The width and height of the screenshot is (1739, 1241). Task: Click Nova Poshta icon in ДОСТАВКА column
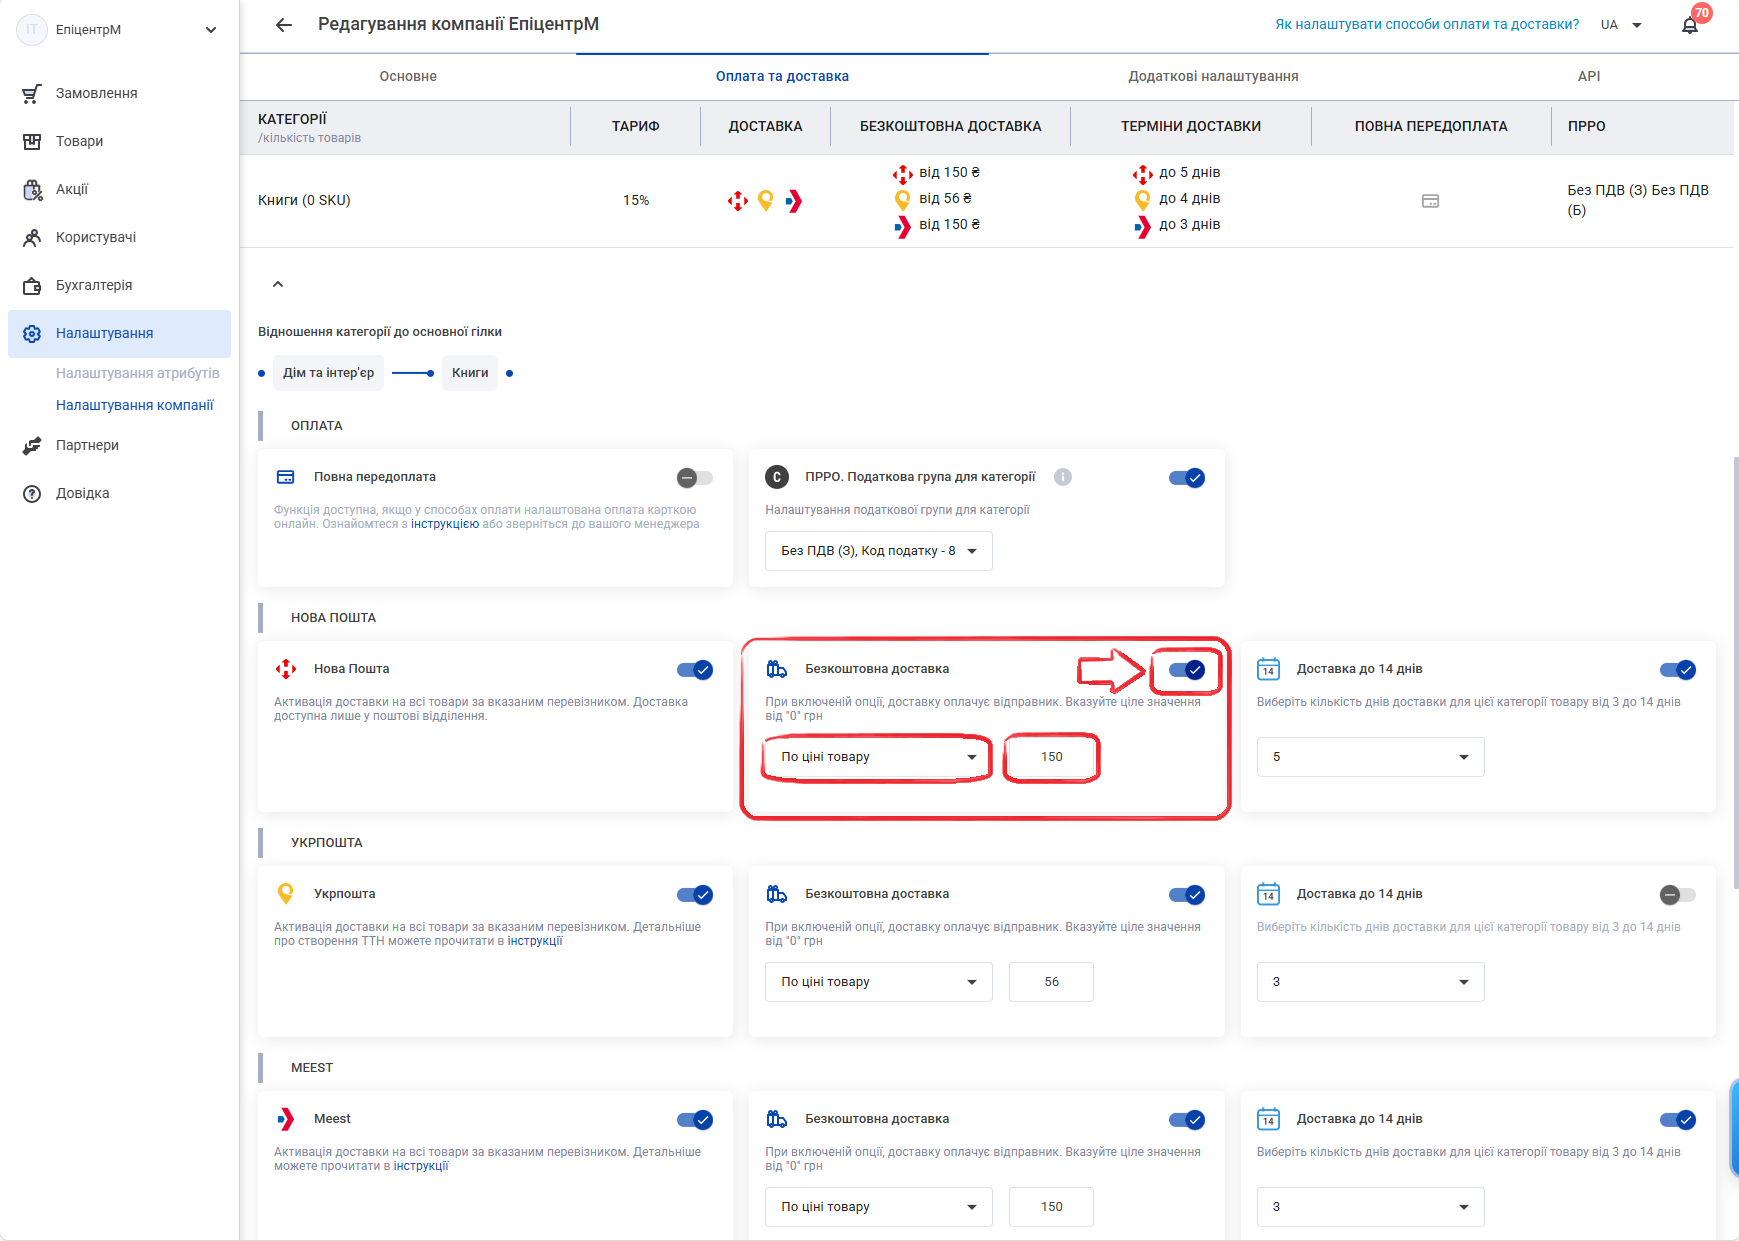[738, 201]
